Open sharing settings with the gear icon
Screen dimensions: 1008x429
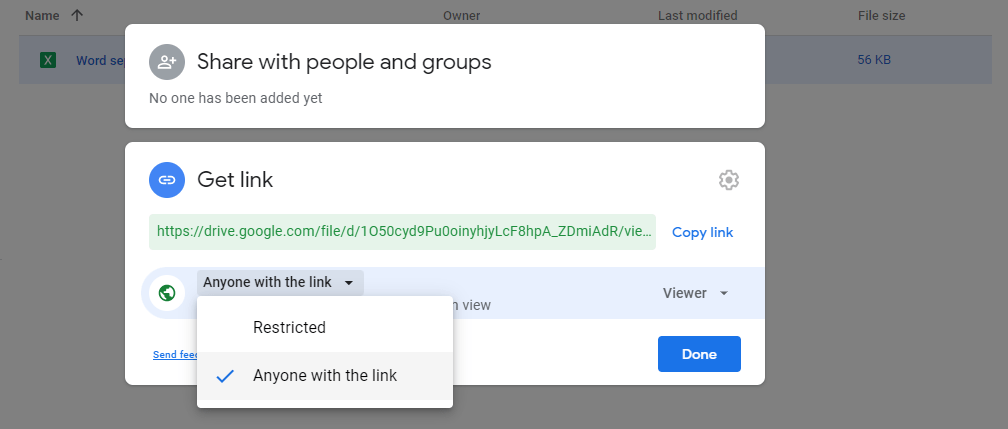(x=728, y=180)
